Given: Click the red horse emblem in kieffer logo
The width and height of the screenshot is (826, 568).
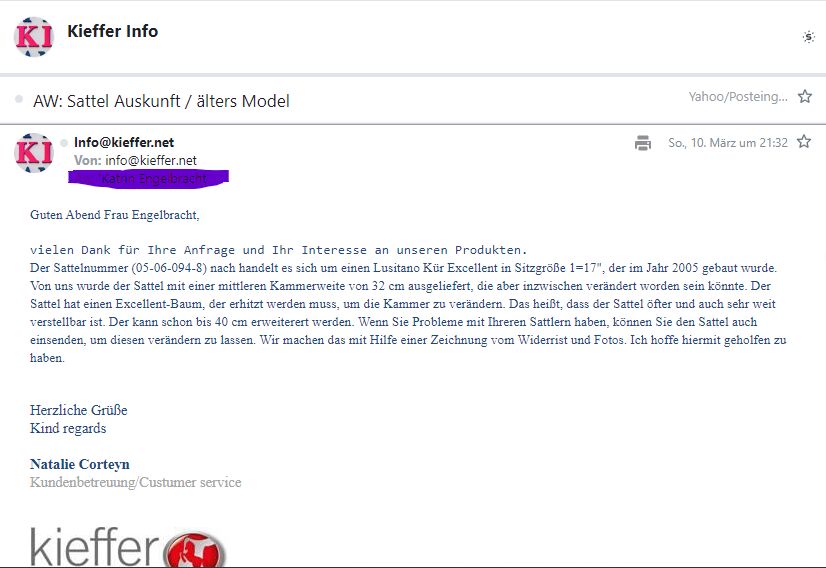Looking at the screenshot, I should coord(197,551).
